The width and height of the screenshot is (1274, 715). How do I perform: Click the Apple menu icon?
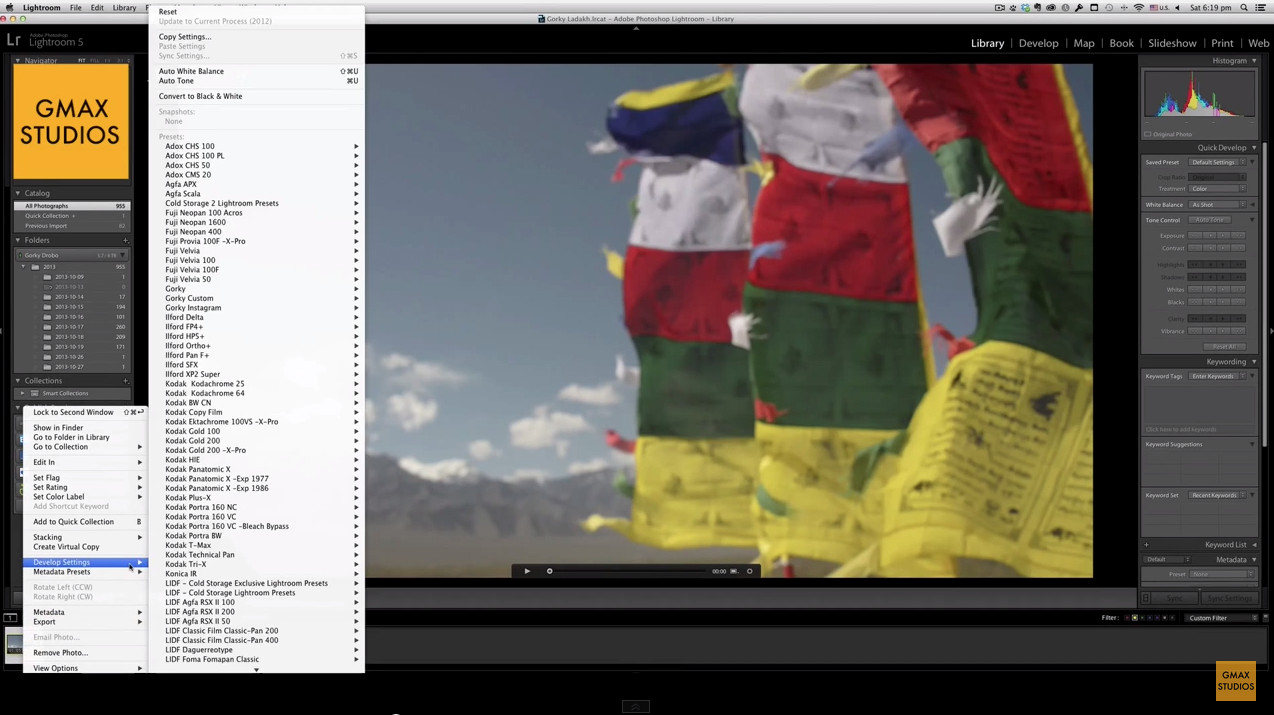pos(10,7)
